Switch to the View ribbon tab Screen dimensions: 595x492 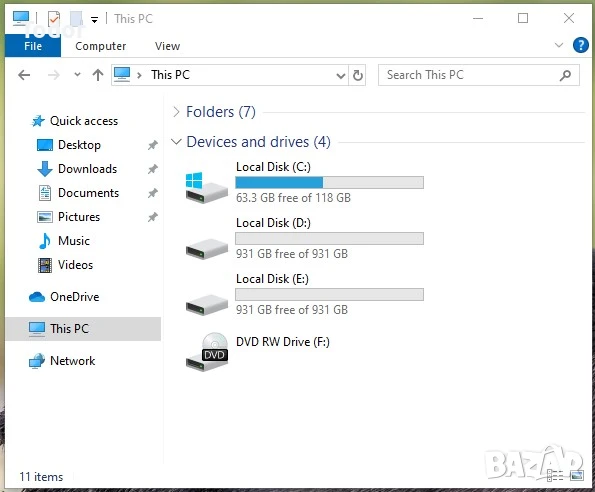tap(167, 46)
